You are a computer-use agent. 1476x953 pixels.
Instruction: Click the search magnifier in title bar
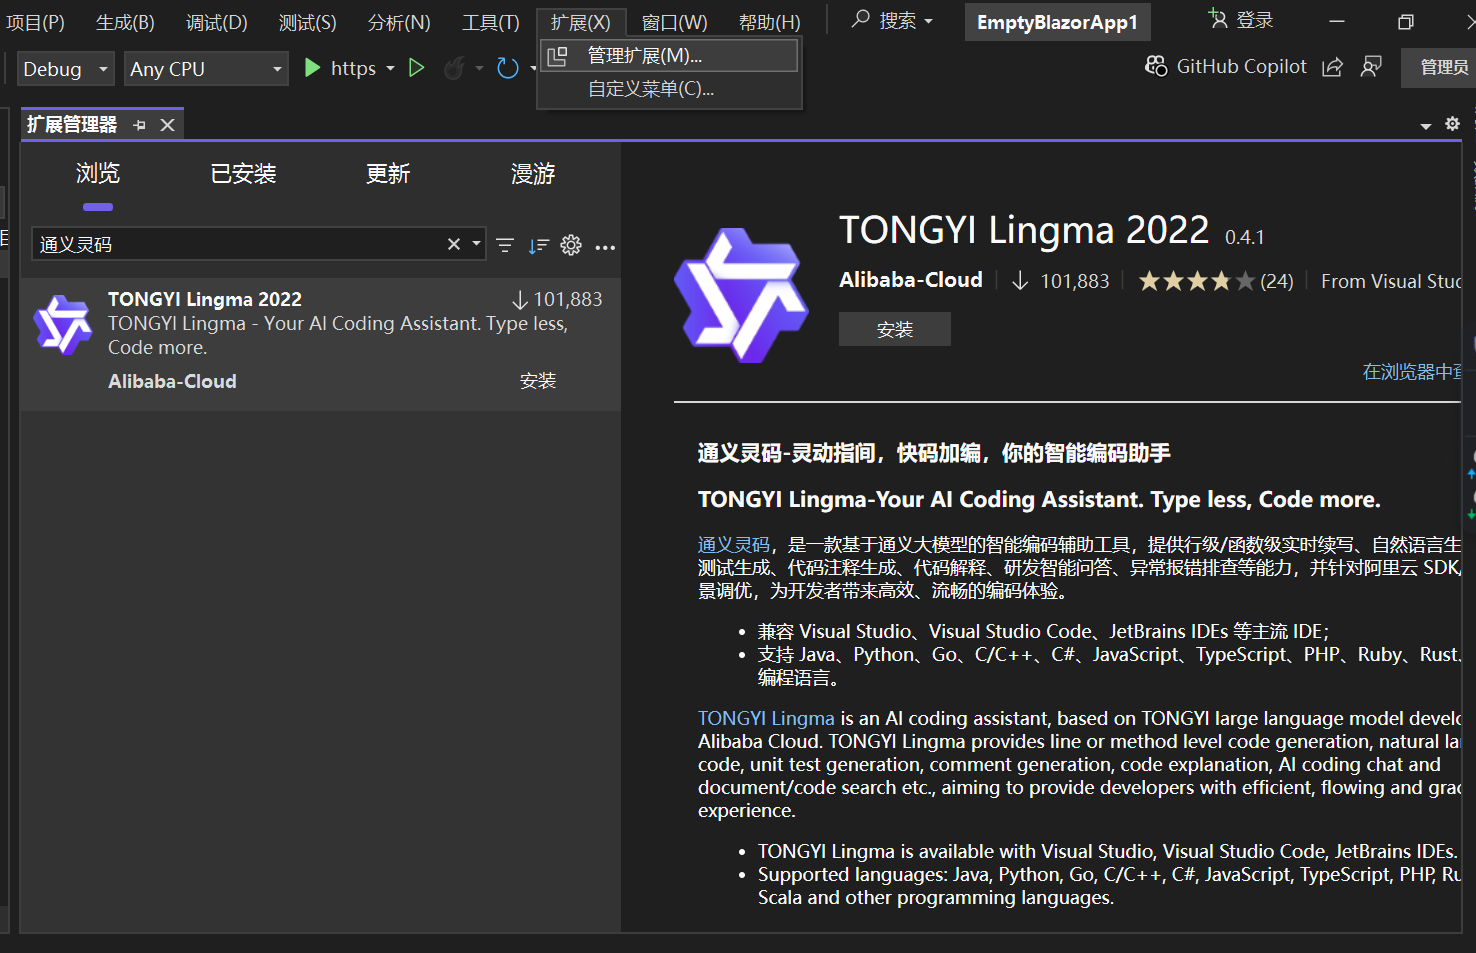pos(860,20)
